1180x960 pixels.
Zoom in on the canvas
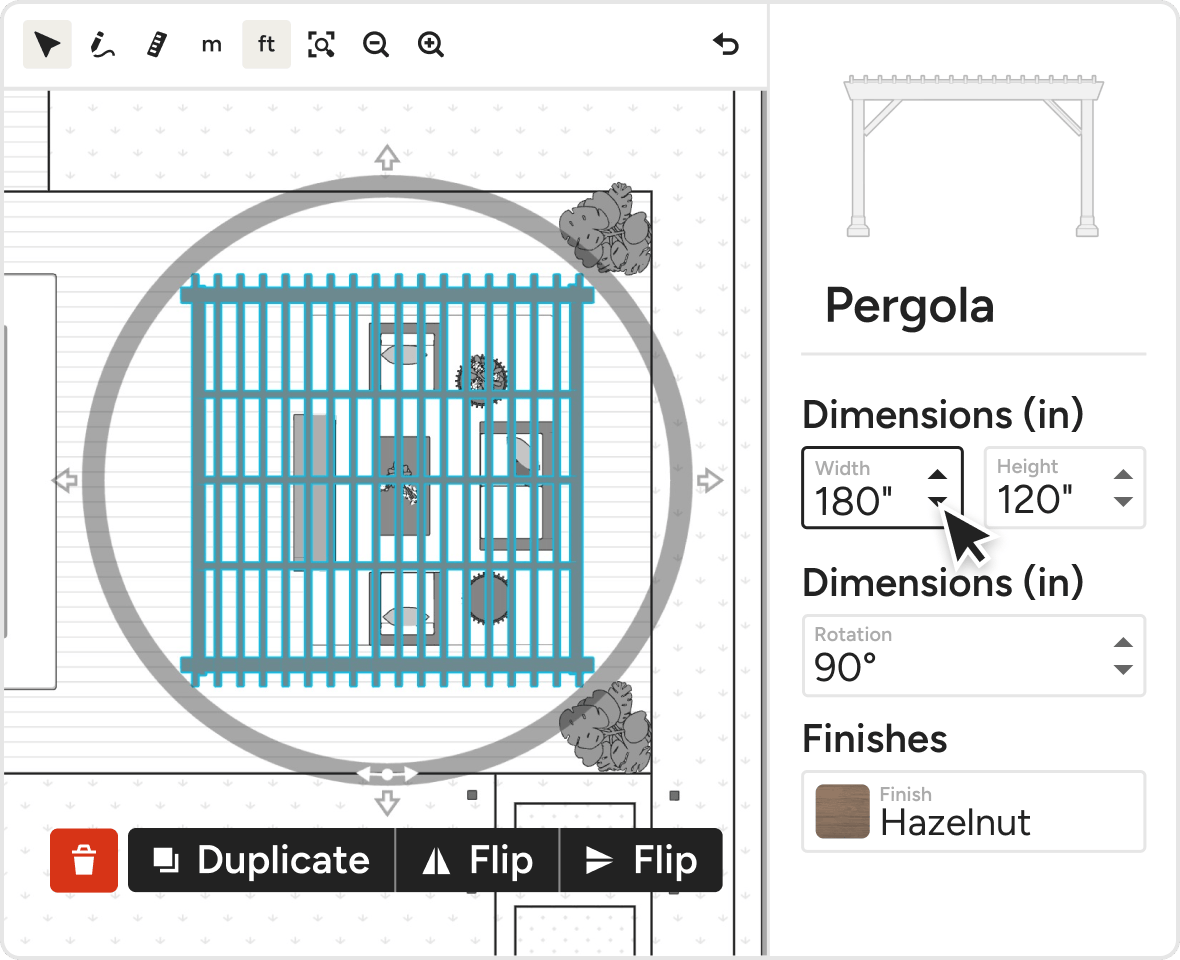tap(431, 45)
